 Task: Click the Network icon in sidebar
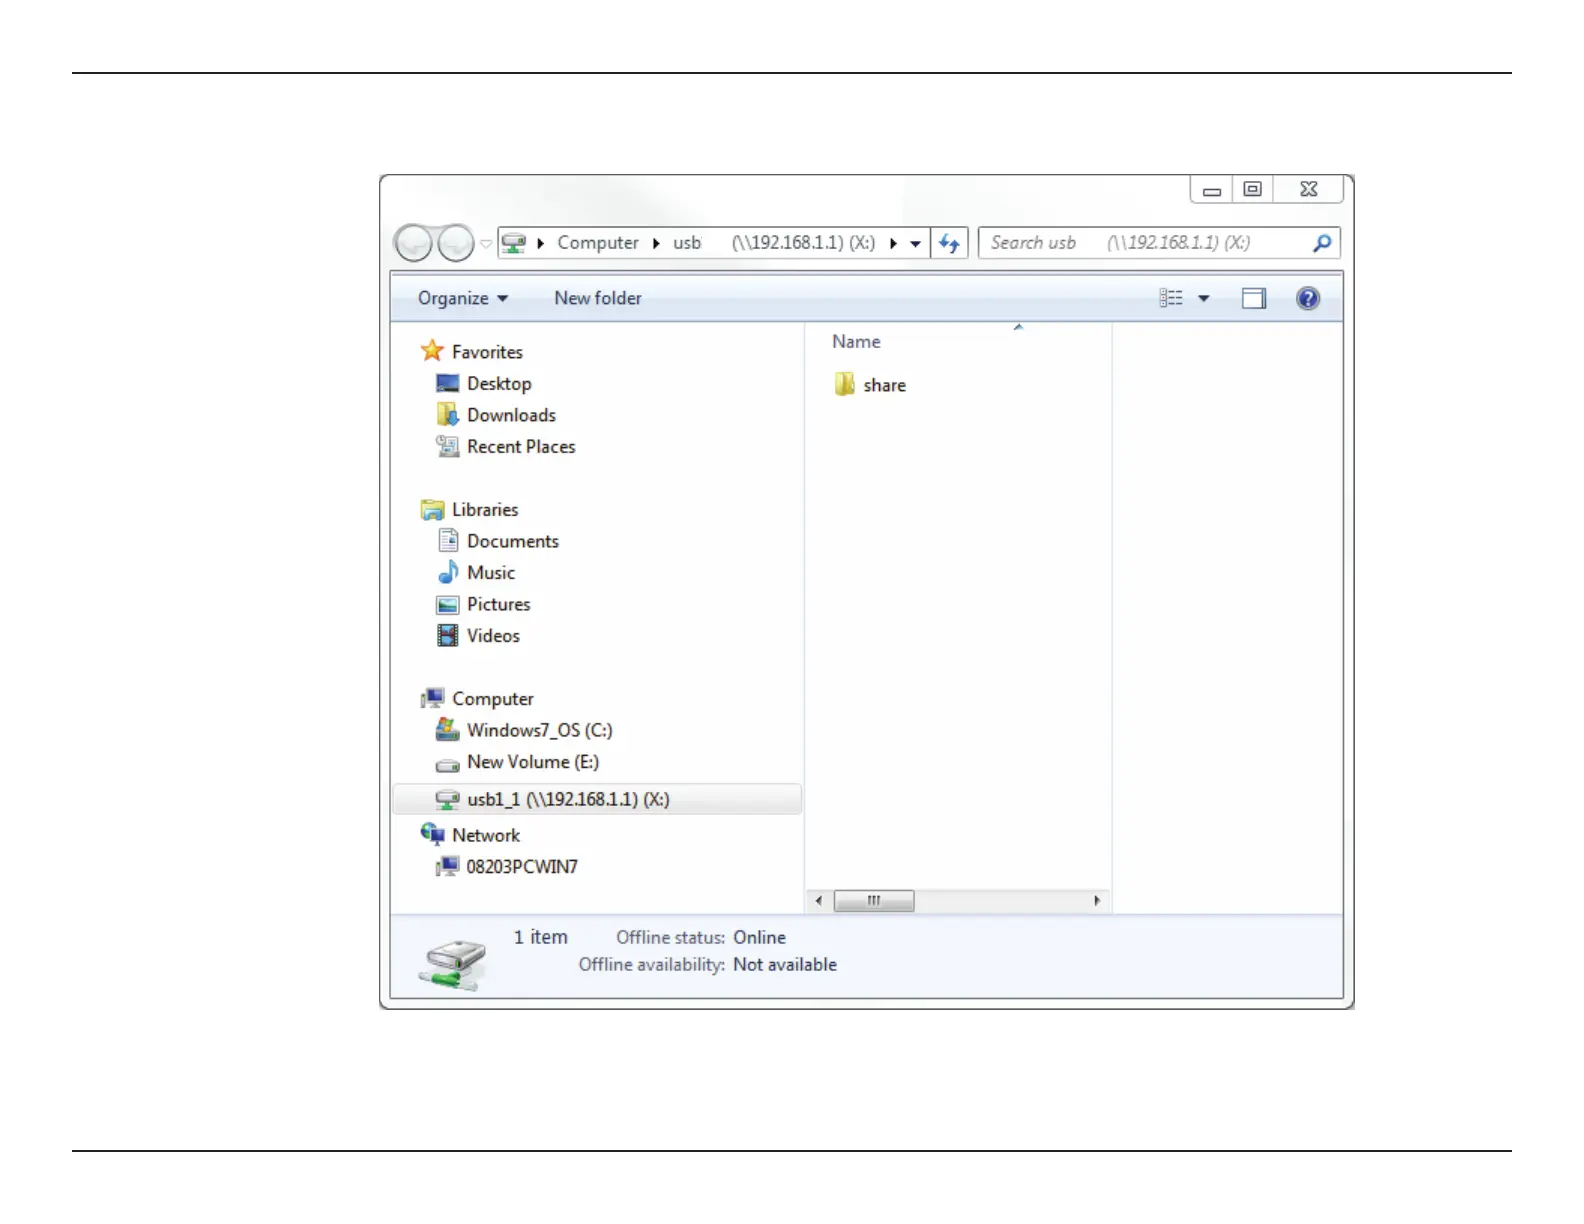coord(432,834)
